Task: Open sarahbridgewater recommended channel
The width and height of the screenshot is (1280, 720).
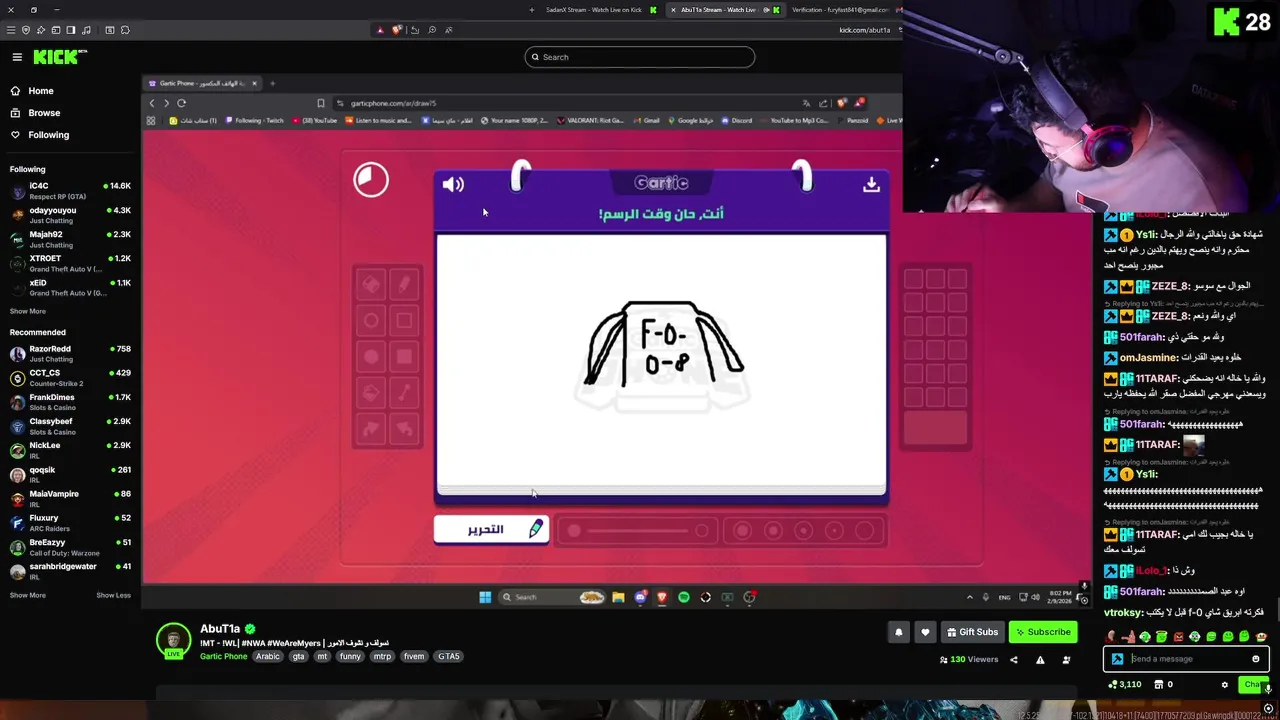Action: tap(70, 571)
